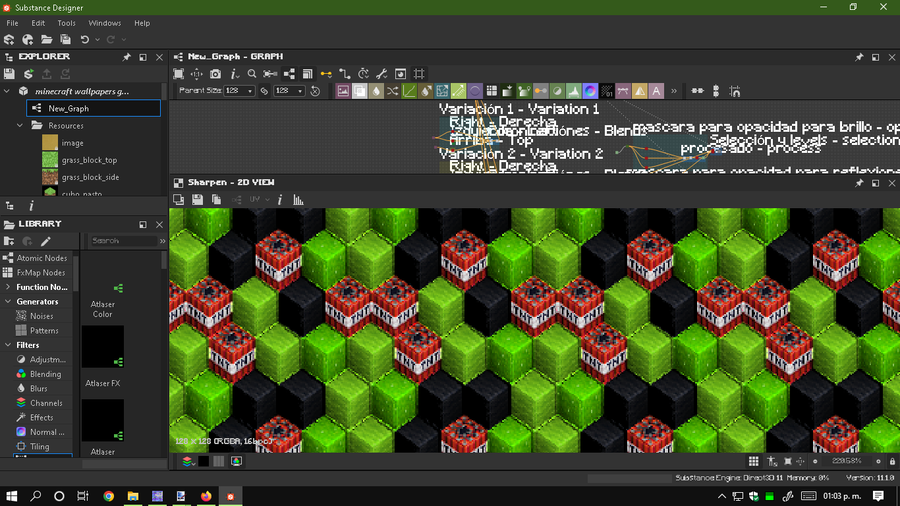Viewport: 900px width, 506px height.
Task: Add a Curve node from the node bar
Action: (409, 91)
